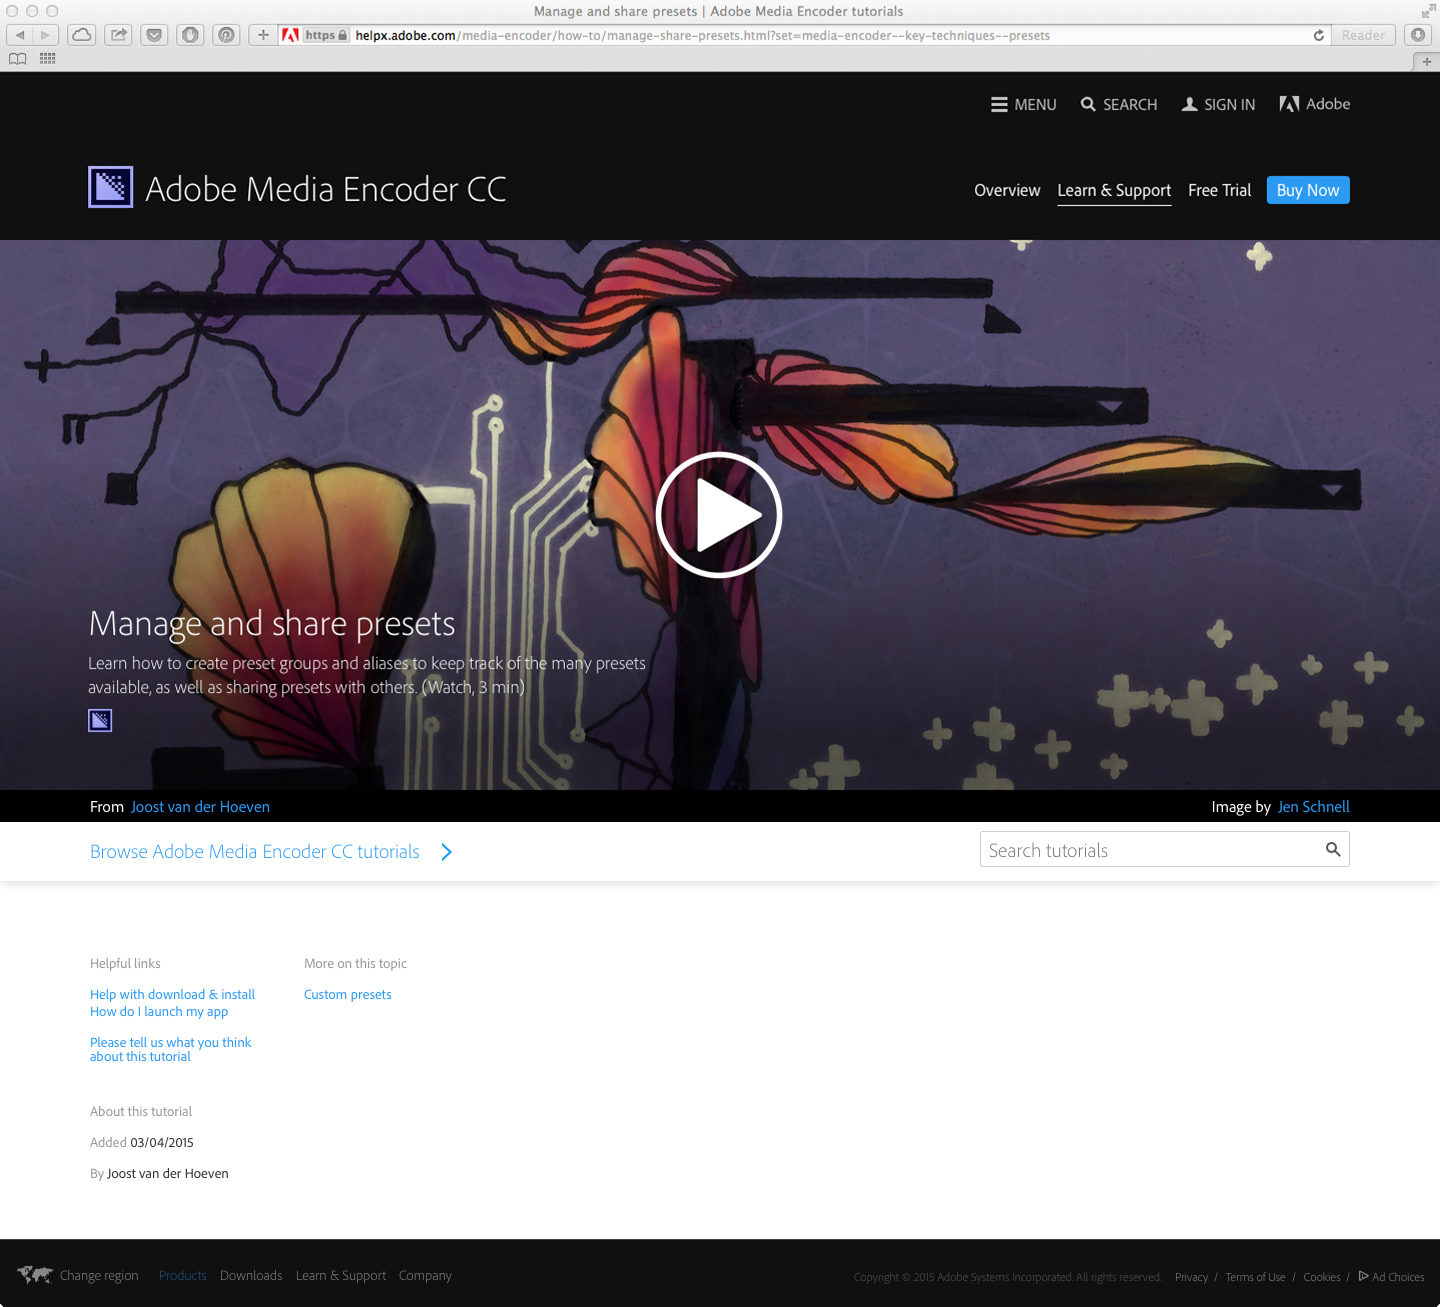
Task: Open Learn & Support in the footer
Action: [341, 1275]
